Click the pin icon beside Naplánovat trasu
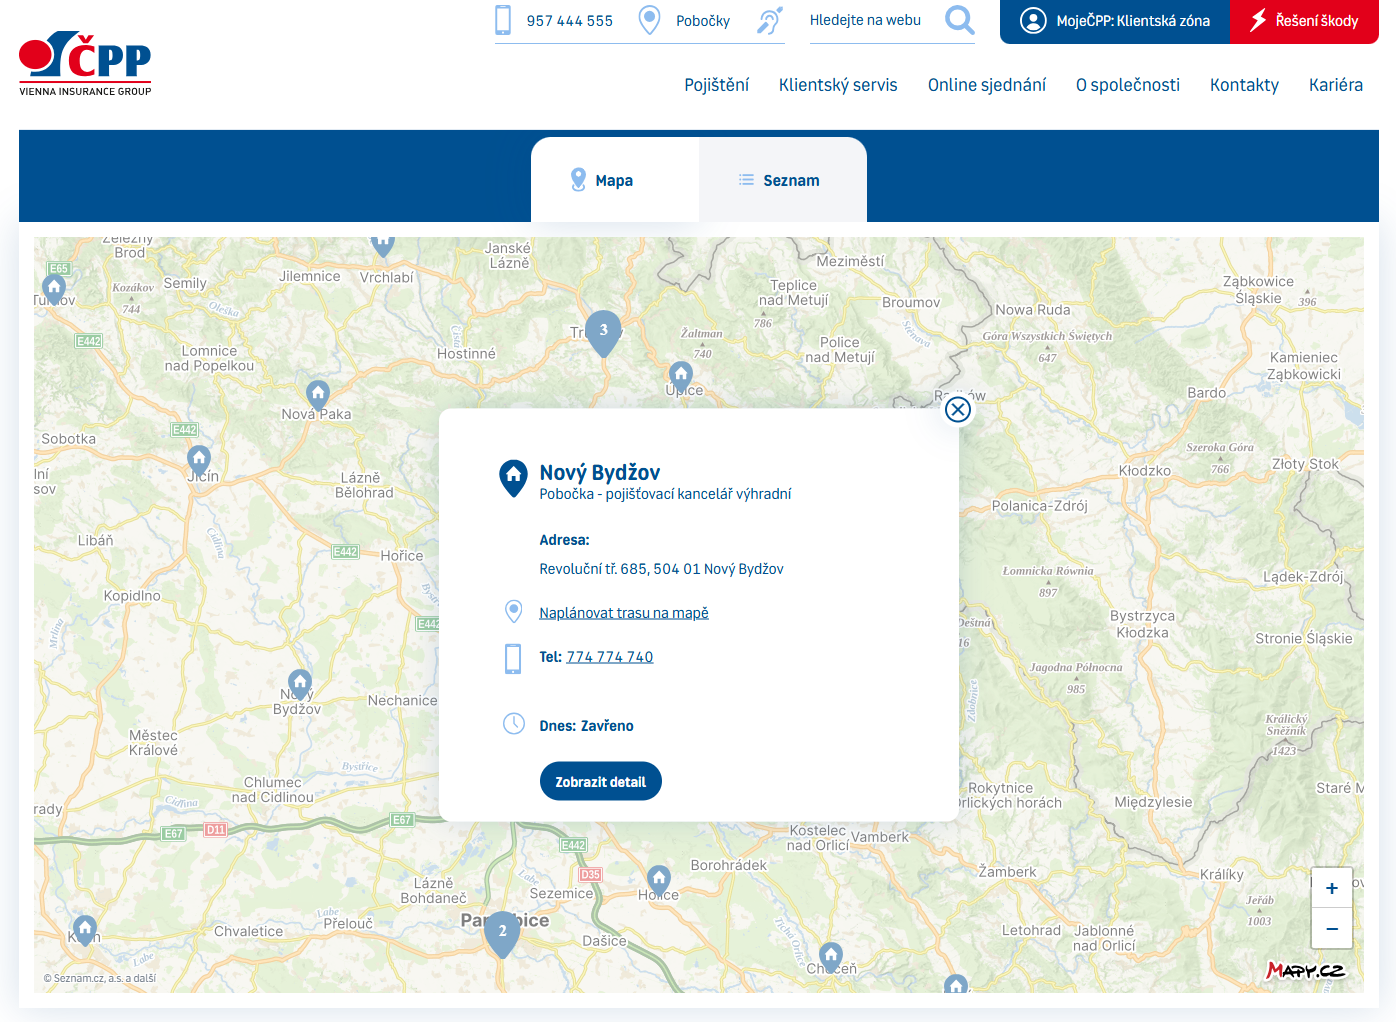This screenshot has width=1396, height=1022. click(x=513, y=611)
